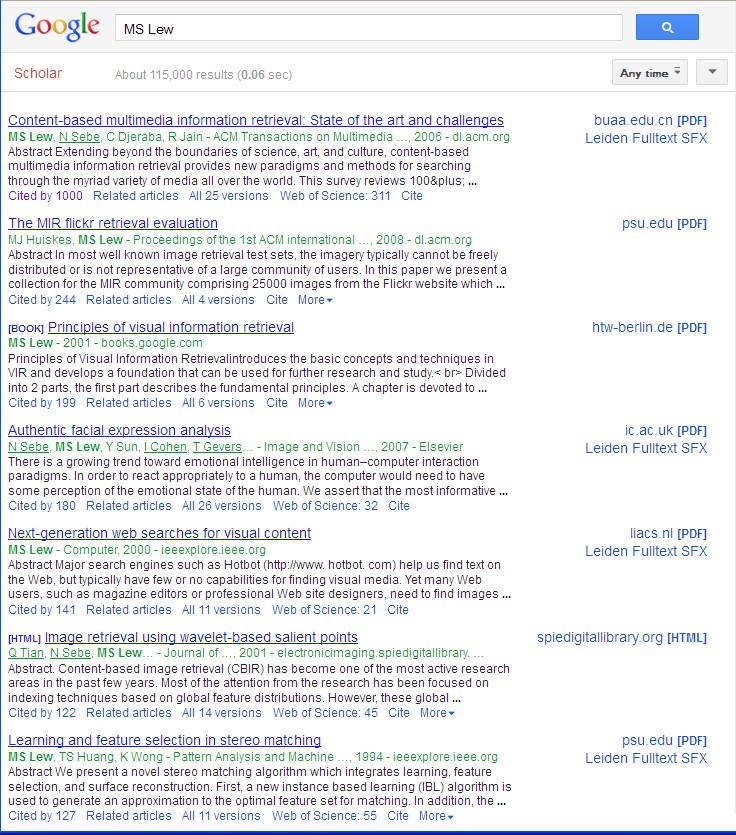This screenshot has width=736, height=835.
Task: Click Web of Science: 55
Action: coord(324,816)
